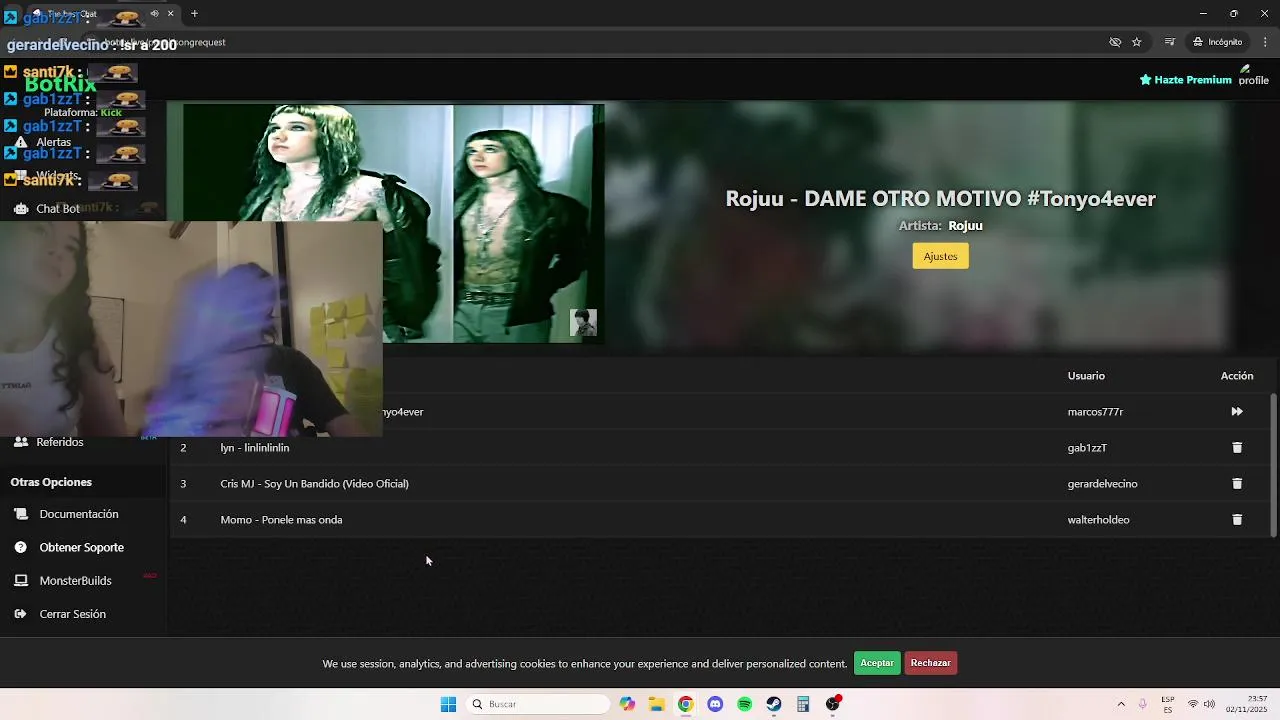This screenshot has height=720, width=1280.
Task: Click the Cerrar Sesión exit icon
Action: 21,614
